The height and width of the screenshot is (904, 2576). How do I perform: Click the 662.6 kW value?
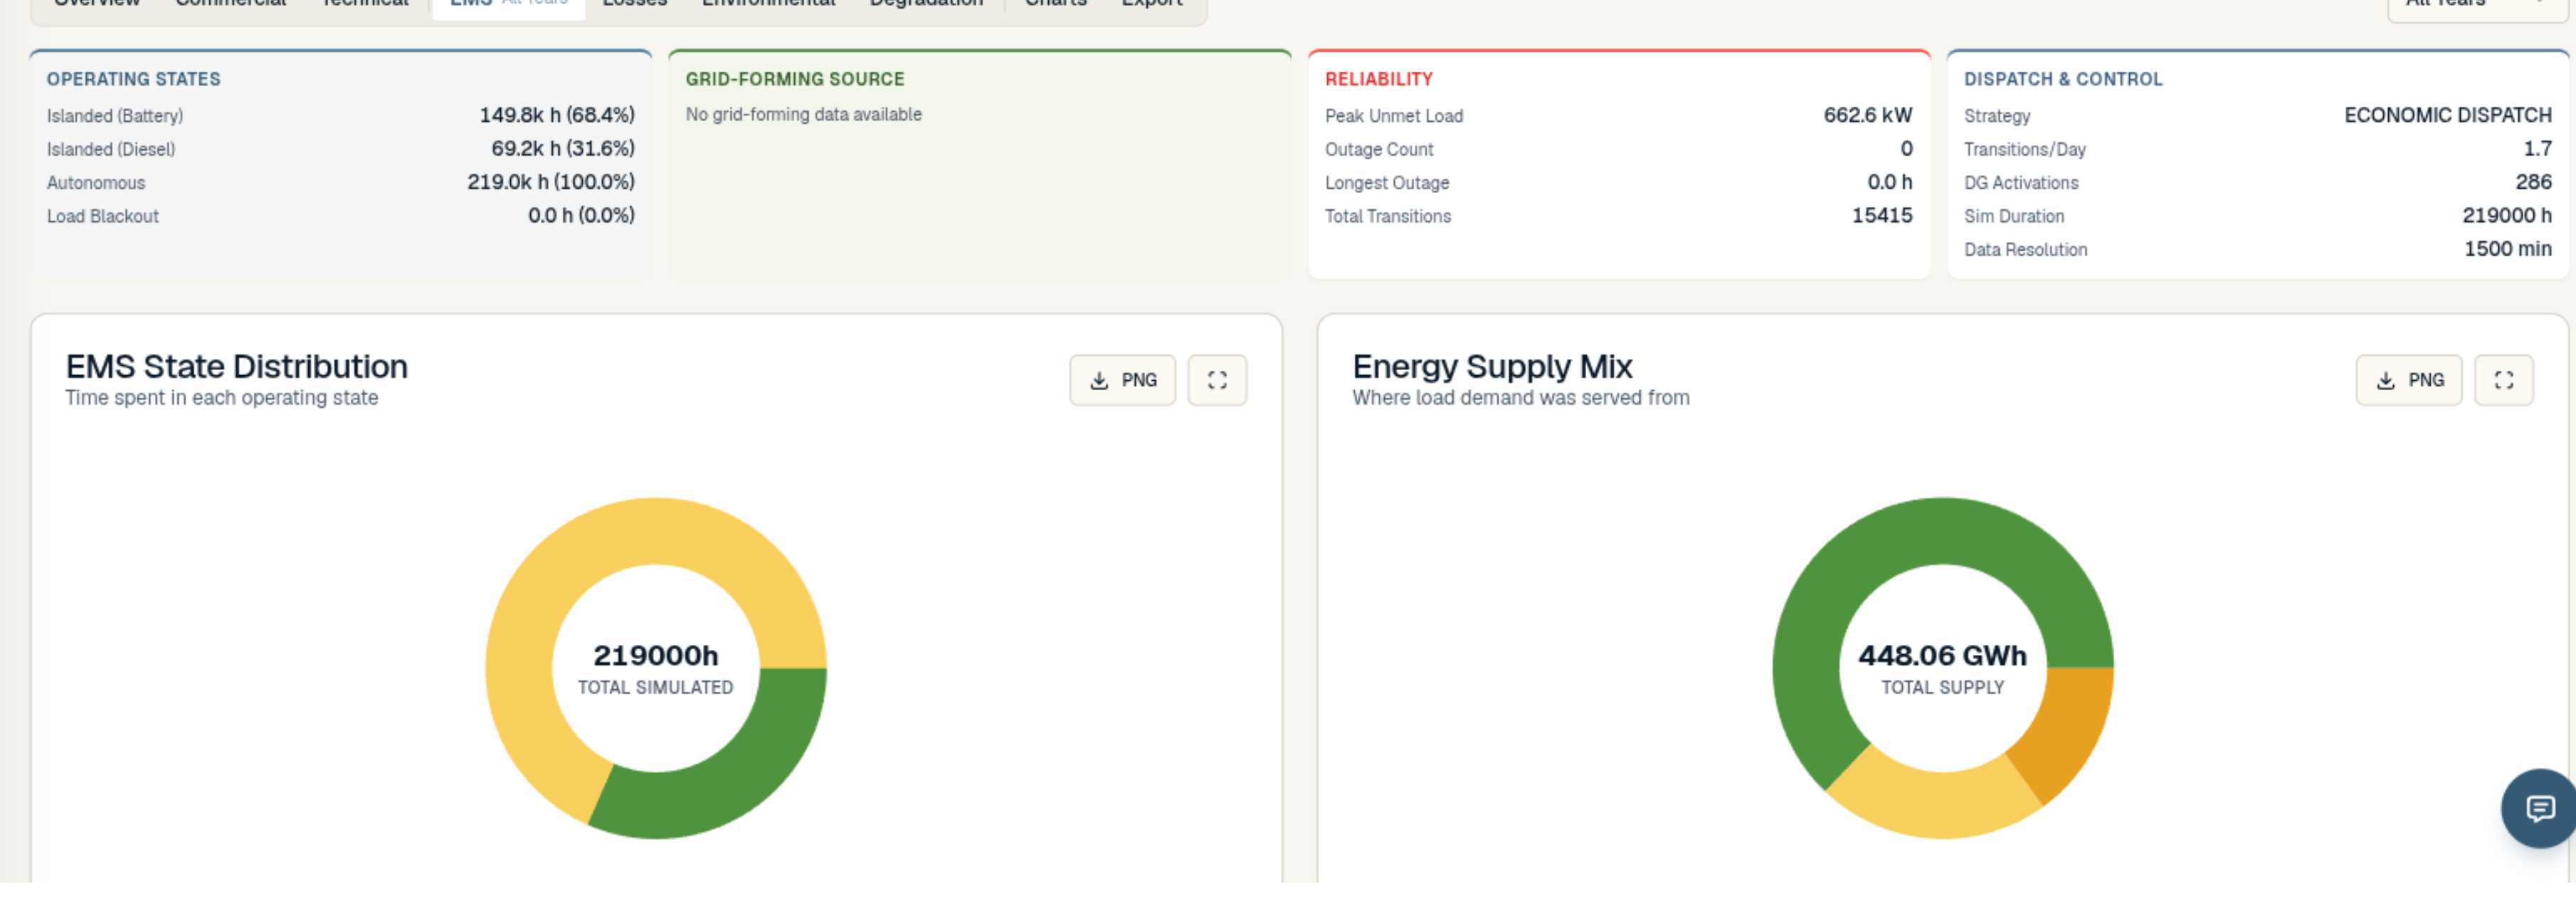[x=1868, y=115]
